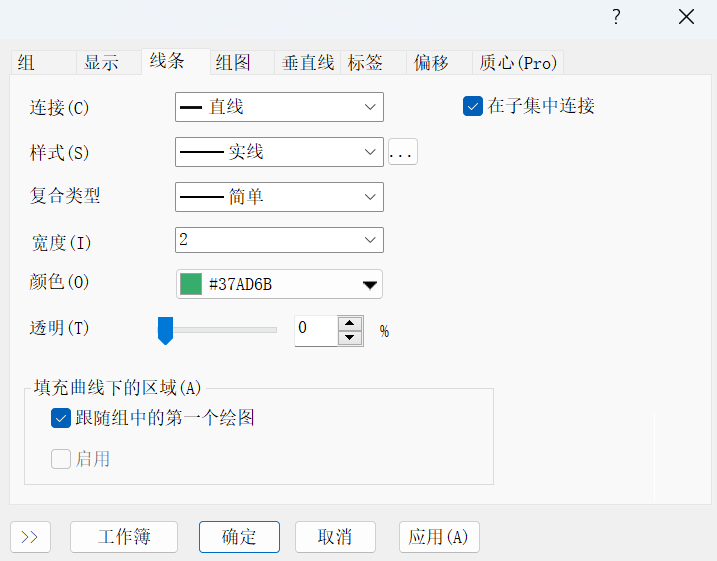Open the 组图 tab
The height and width of the screenshot is (561, 717).
pos(242,62)
